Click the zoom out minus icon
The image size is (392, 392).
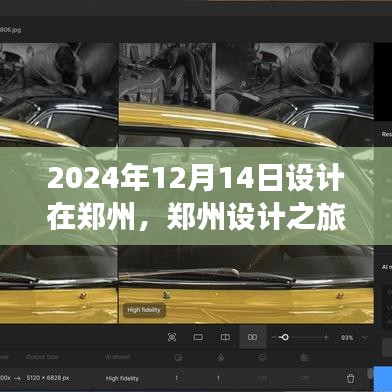coord(274,338)
